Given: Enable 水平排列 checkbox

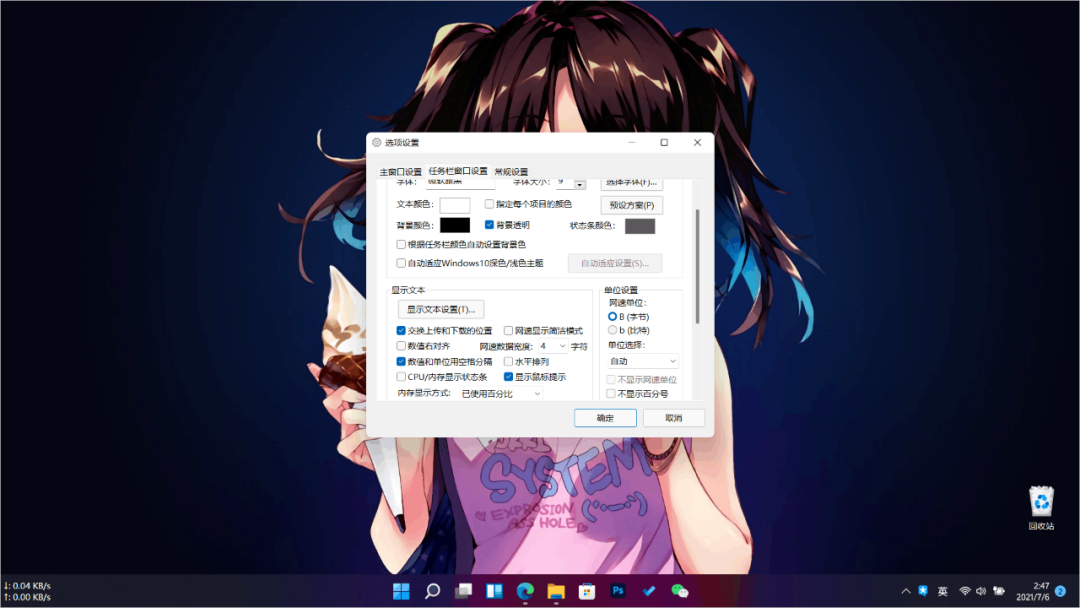Looking at the screenshot, I should click(508, 361).
